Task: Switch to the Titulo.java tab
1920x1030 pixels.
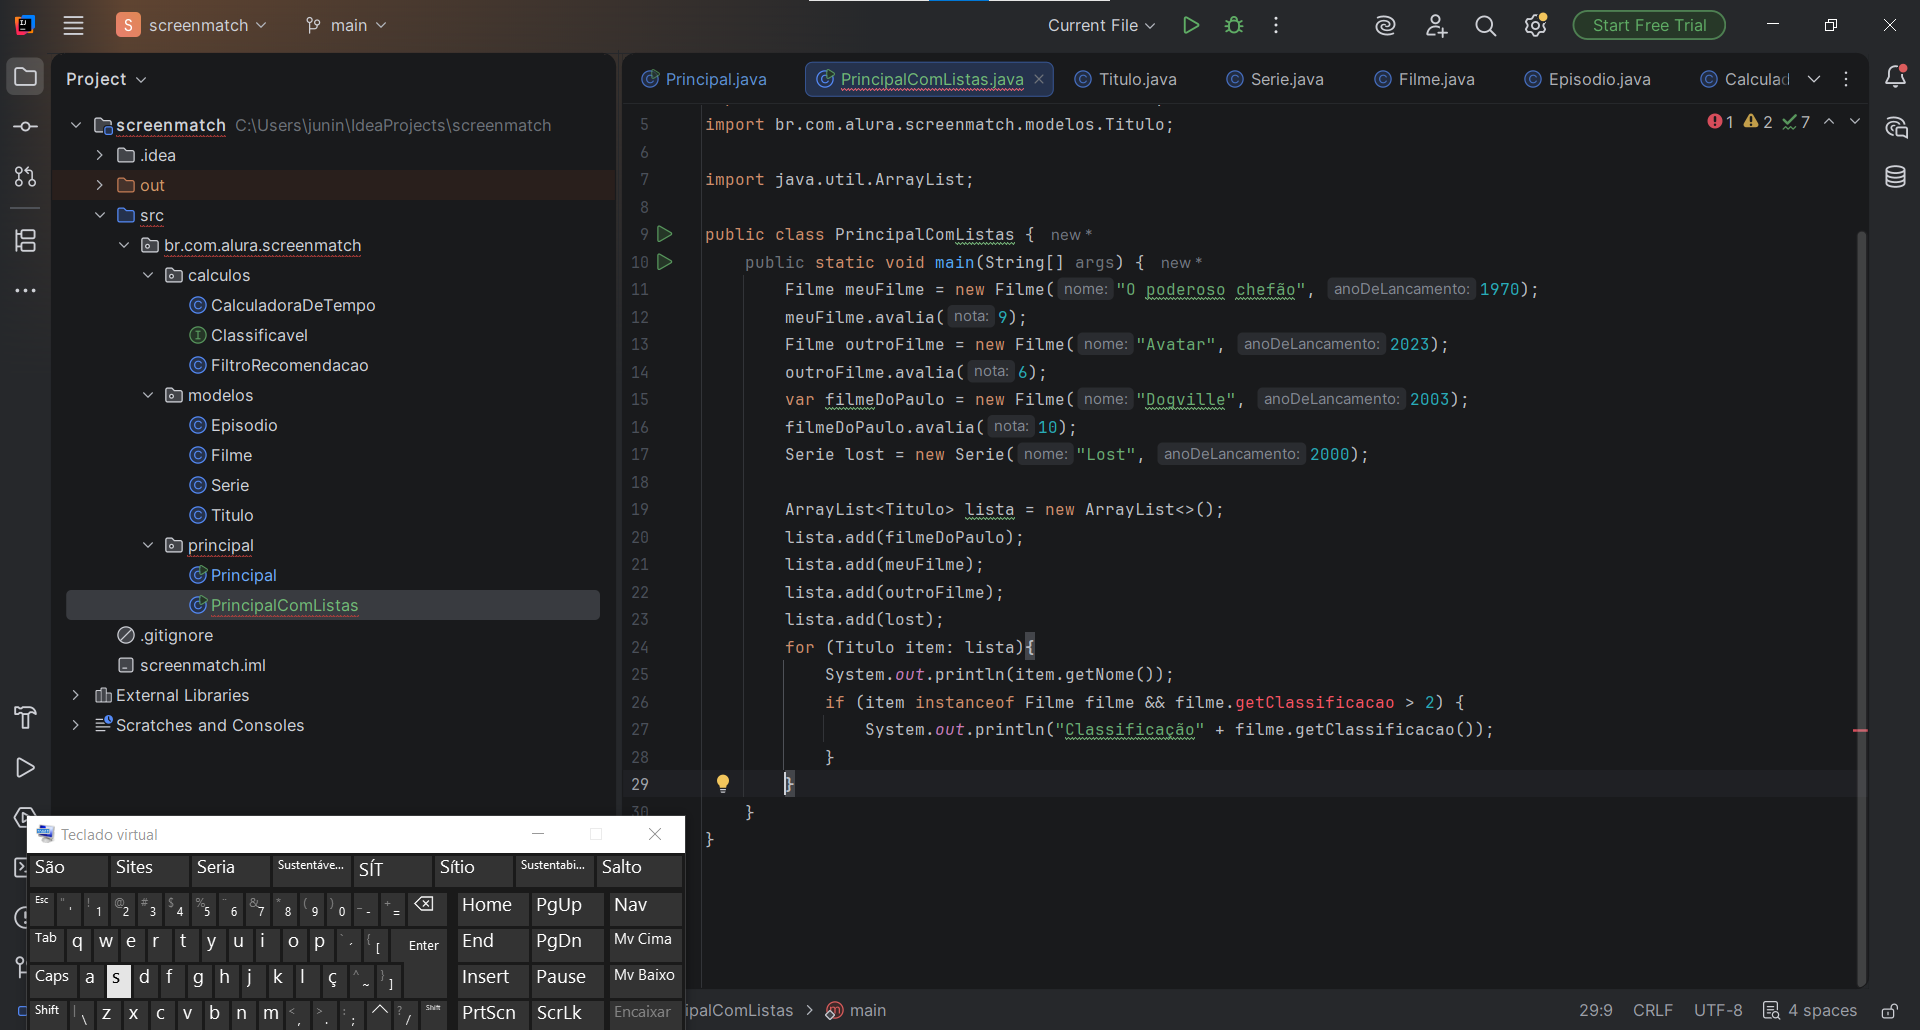Action: click(x=1137, y=79)
